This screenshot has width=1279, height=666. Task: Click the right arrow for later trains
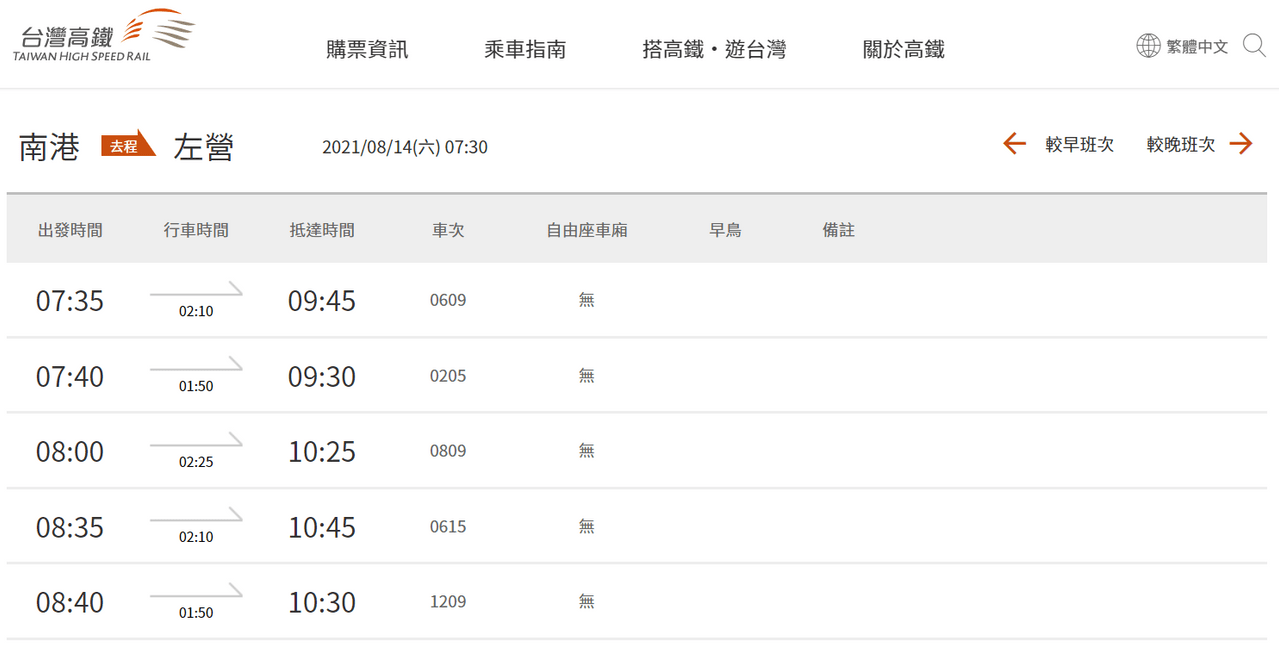(1241, 144)
